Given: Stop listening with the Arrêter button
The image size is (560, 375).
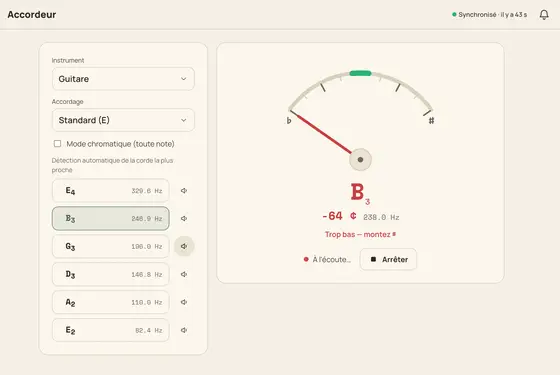Looking at the screenshot, I should (x=388, y=259).
